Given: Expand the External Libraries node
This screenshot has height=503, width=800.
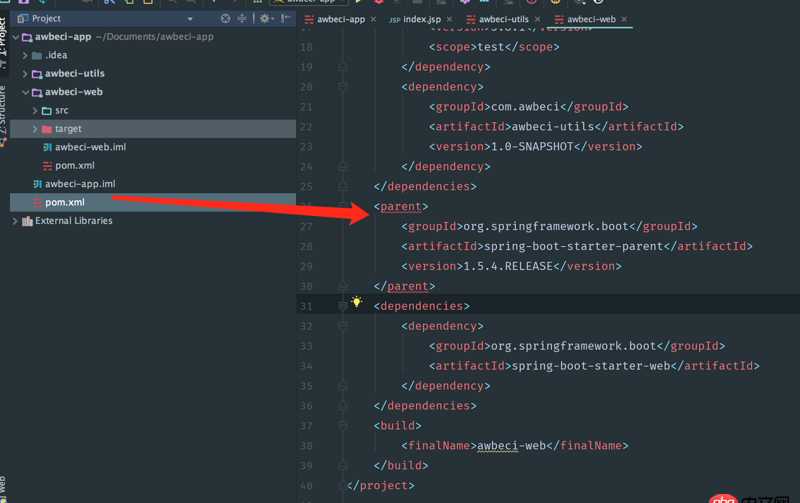Looking at the screenshot, I should 14,221.
